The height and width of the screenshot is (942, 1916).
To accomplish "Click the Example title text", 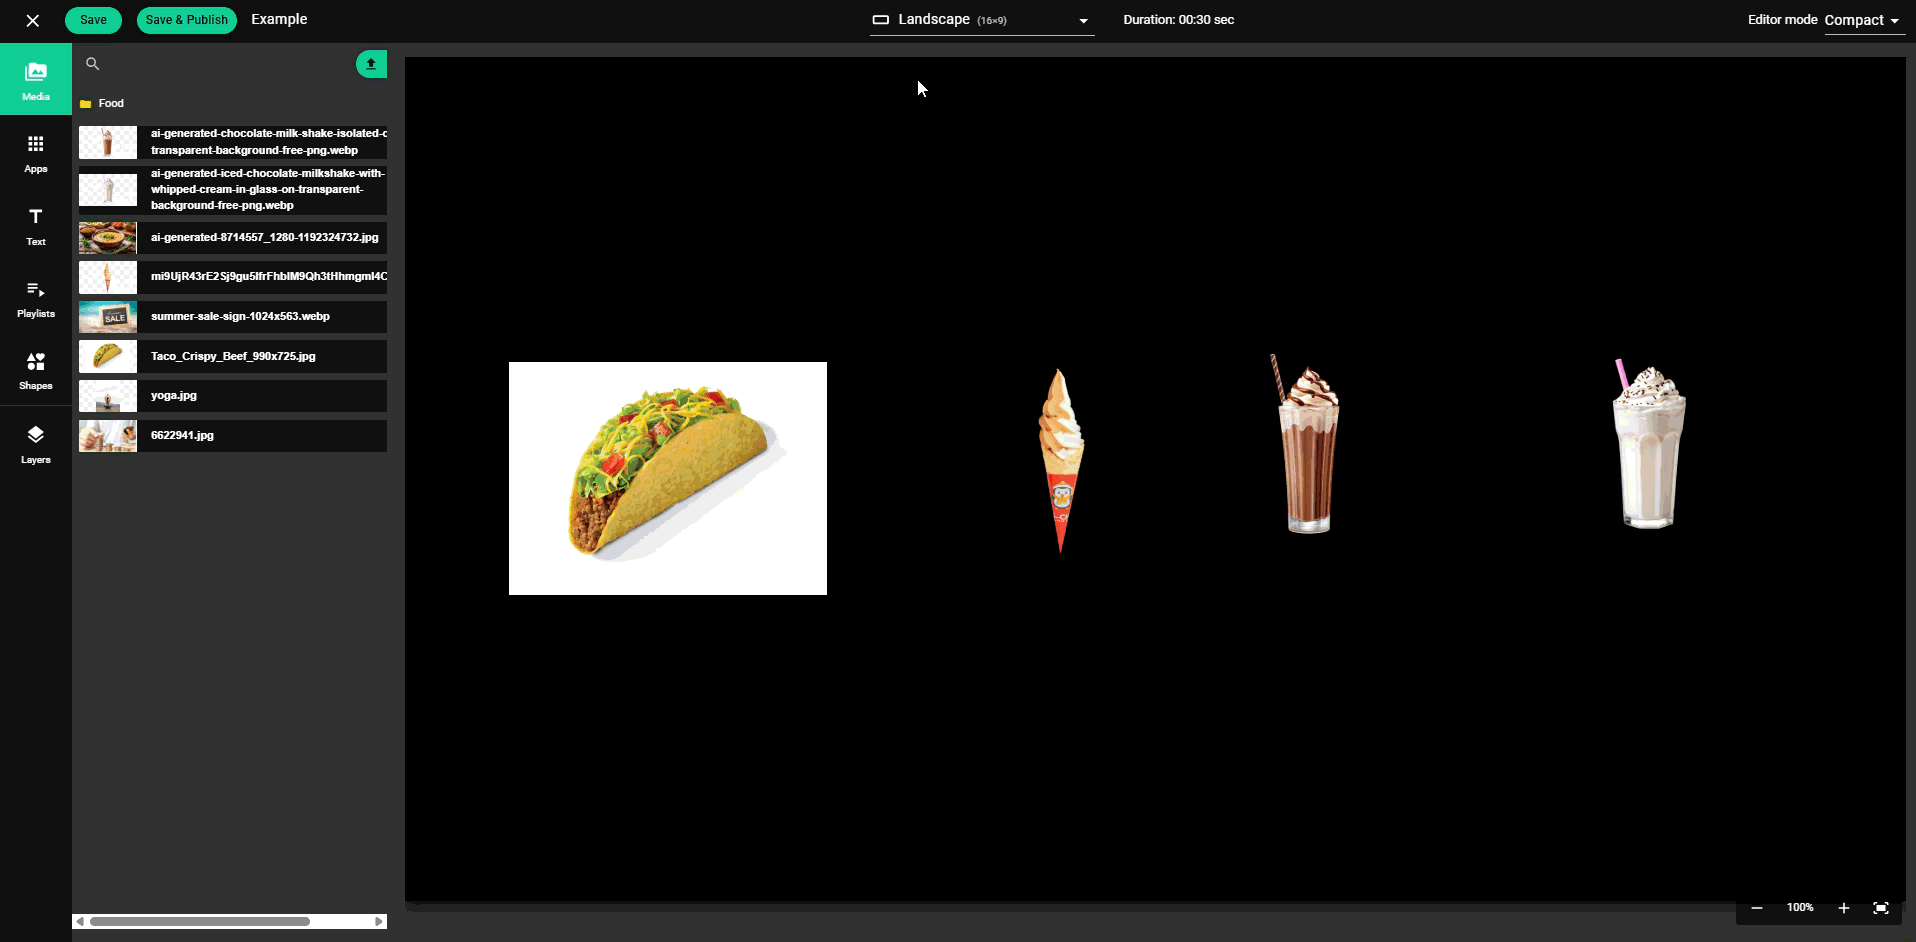I will (x=279, y=20).
